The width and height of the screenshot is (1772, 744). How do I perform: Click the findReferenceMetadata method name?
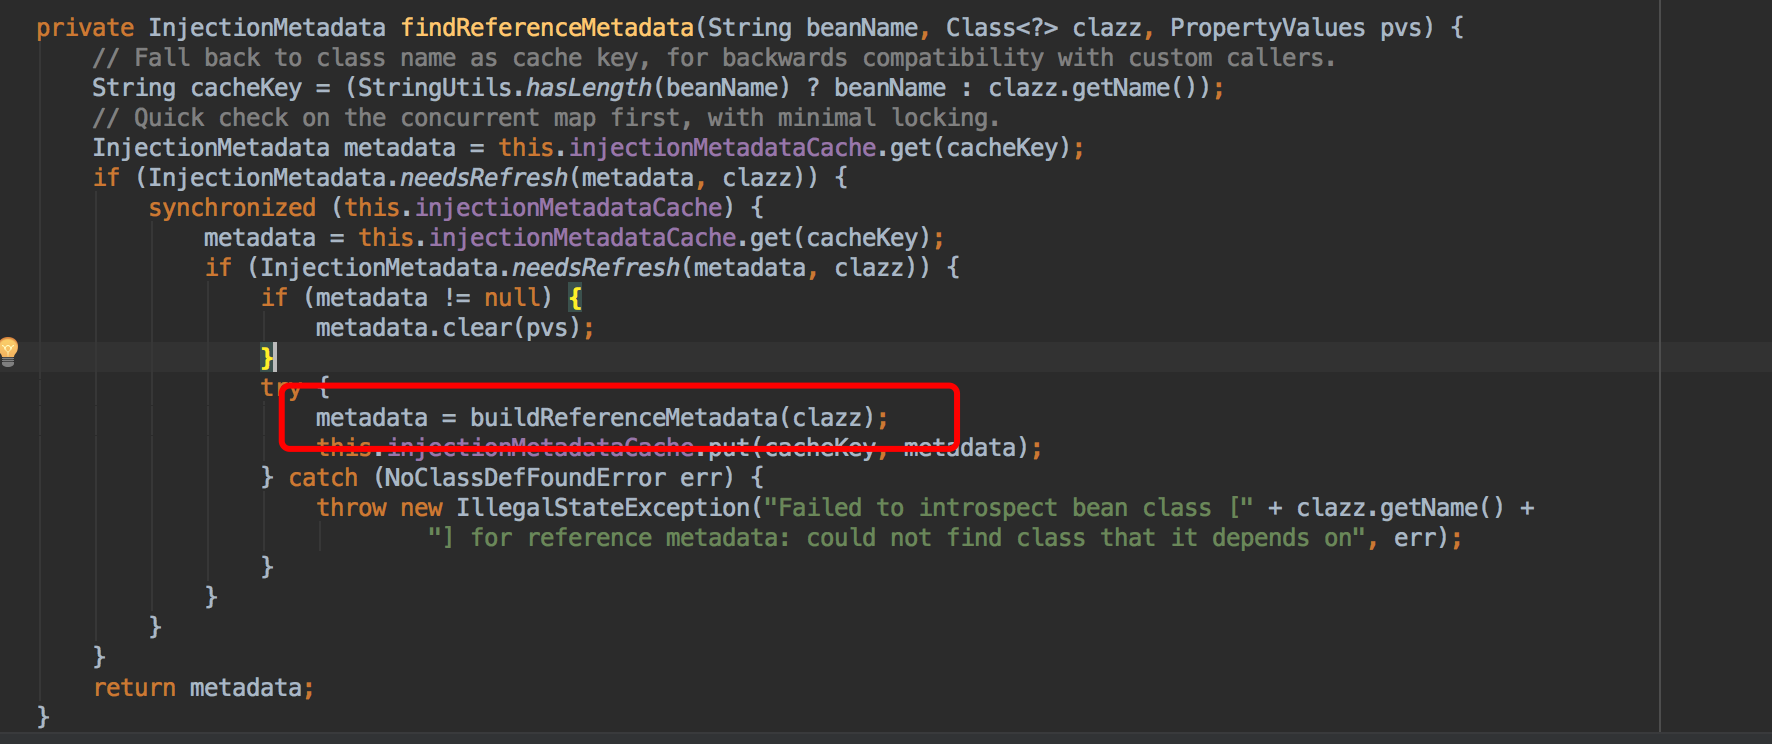547,28
